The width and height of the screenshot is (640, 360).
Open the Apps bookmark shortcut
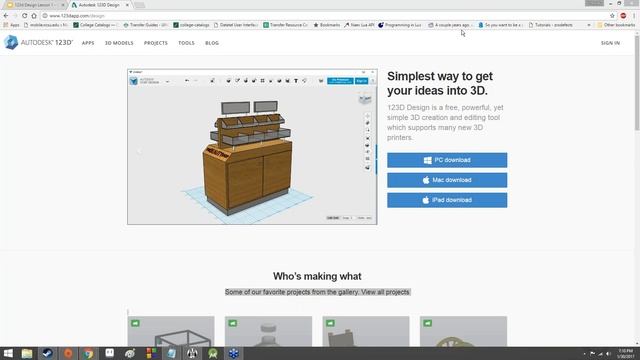click(11, 25)
